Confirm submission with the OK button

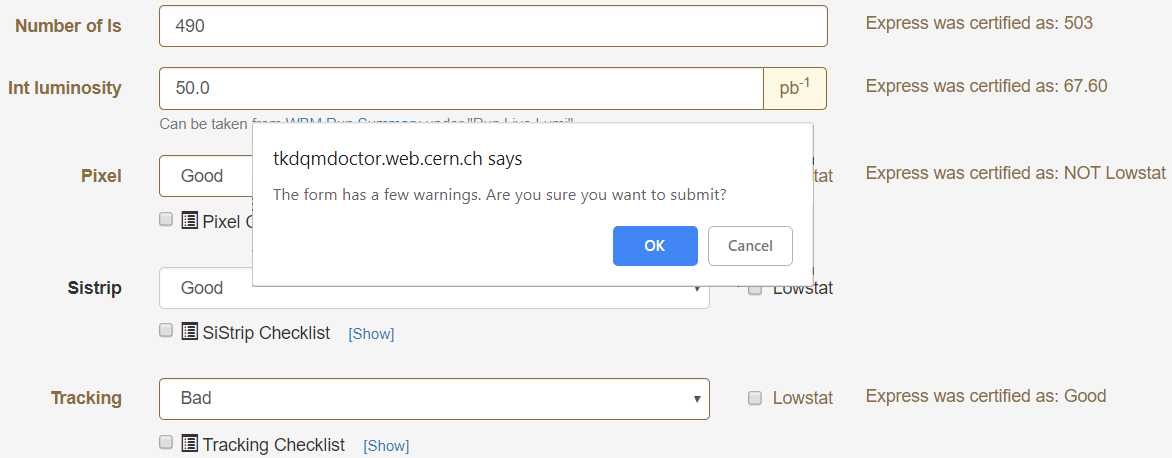tap(655, 246)
